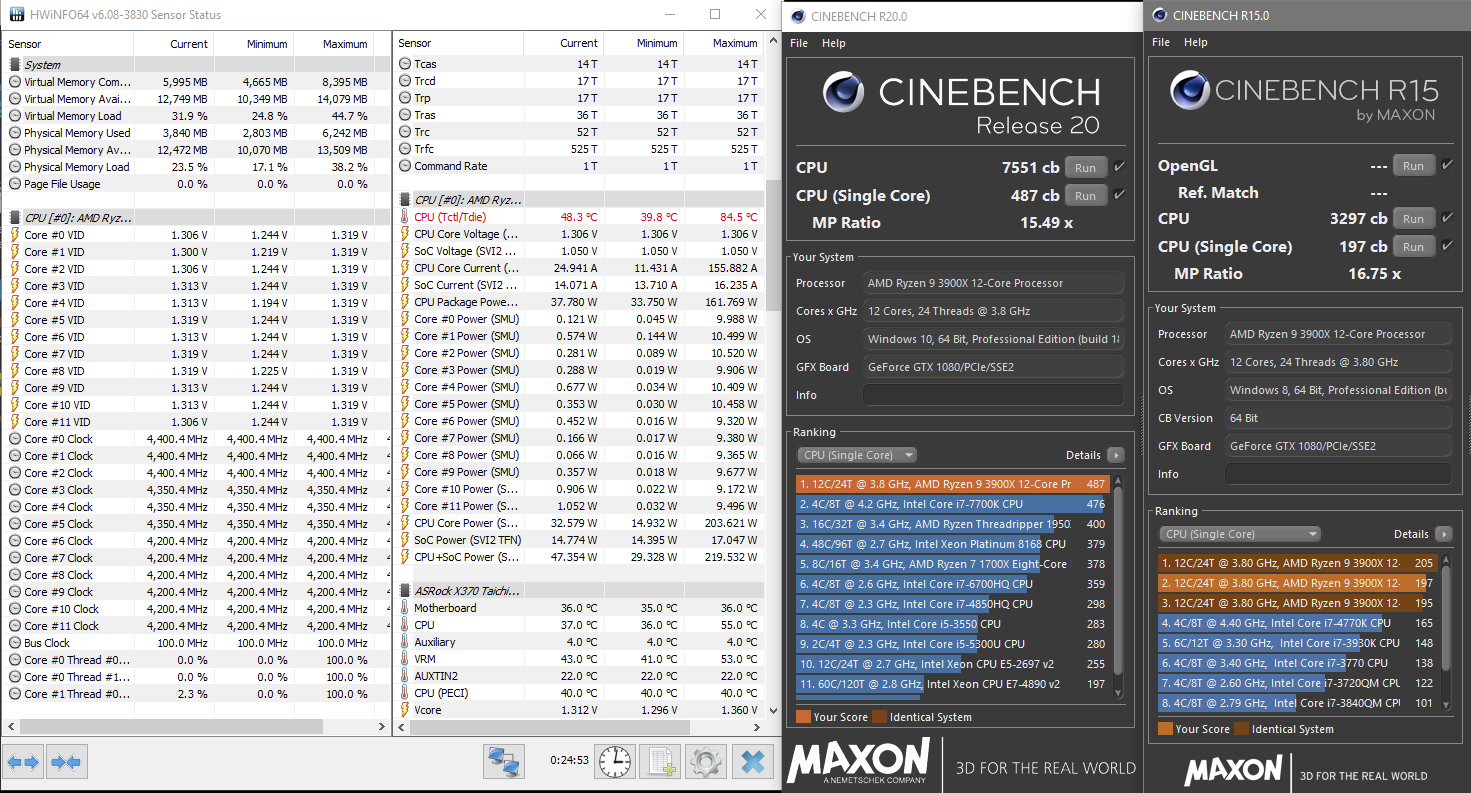Click the collapse columns arrows icon in HWiNFO

66,762
